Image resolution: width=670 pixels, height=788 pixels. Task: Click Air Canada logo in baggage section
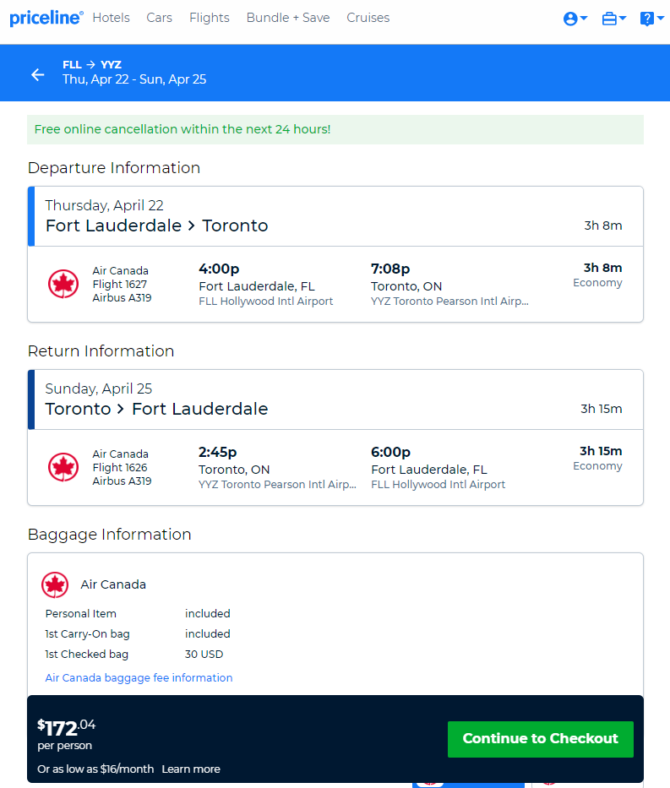[55, 585]
